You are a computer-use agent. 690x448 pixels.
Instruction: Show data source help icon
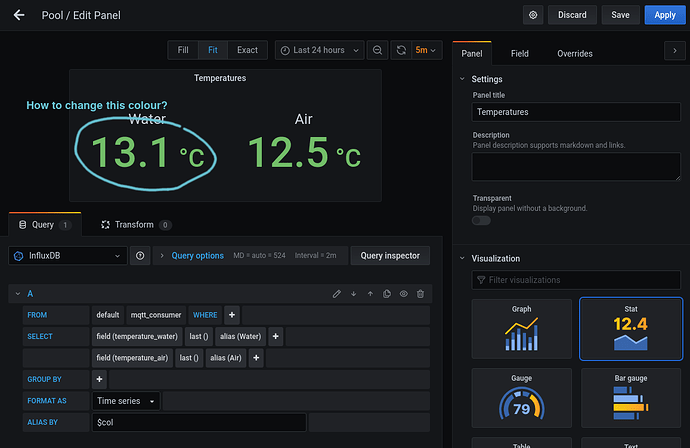click(x=140, y=256)
